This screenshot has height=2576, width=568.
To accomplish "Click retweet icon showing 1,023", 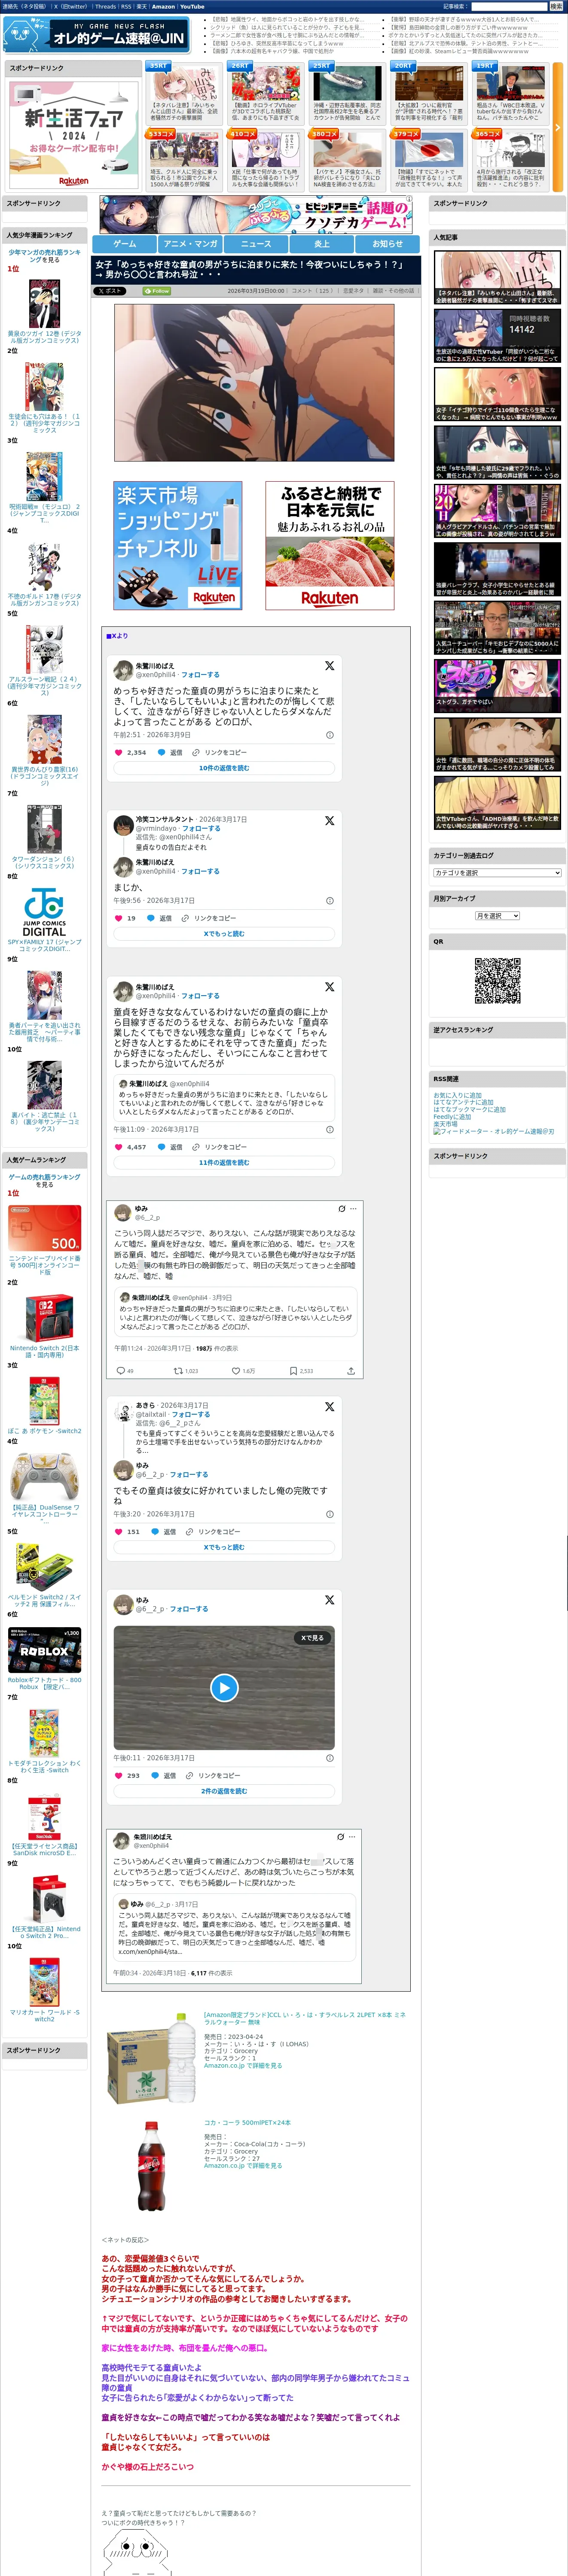I will pos(178,1371).
